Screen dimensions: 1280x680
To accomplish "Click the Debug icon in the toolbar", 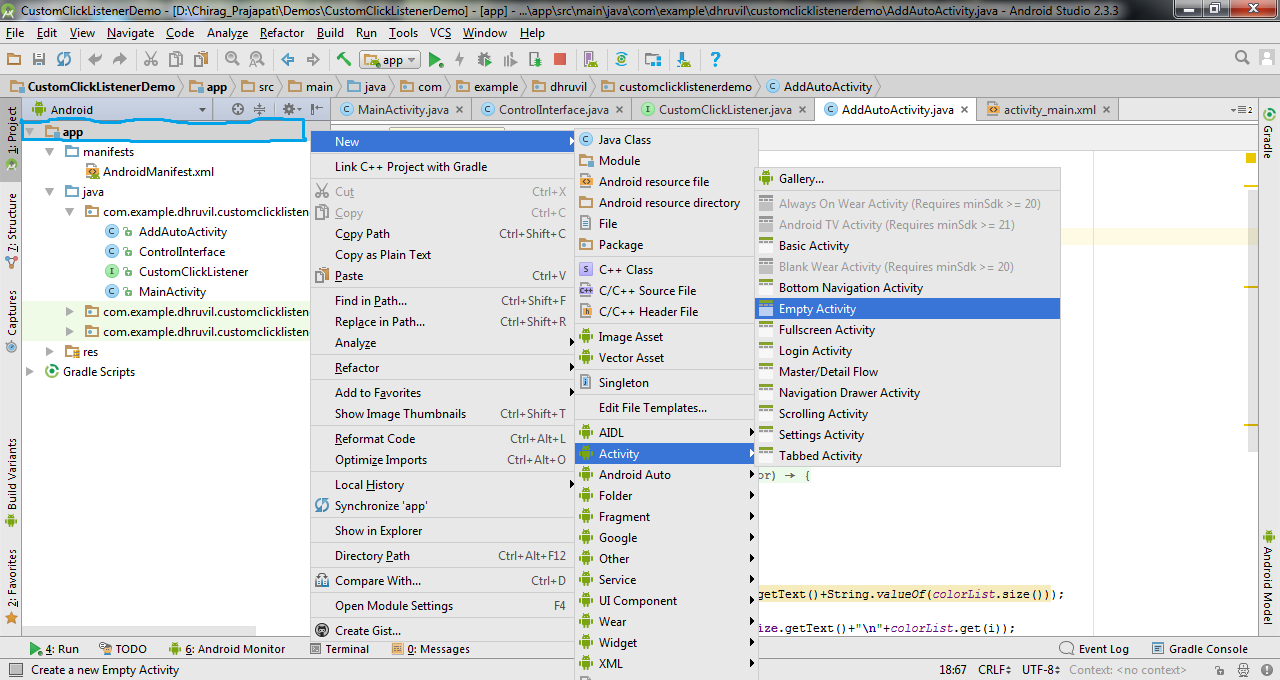I will [x=485, y=59].
